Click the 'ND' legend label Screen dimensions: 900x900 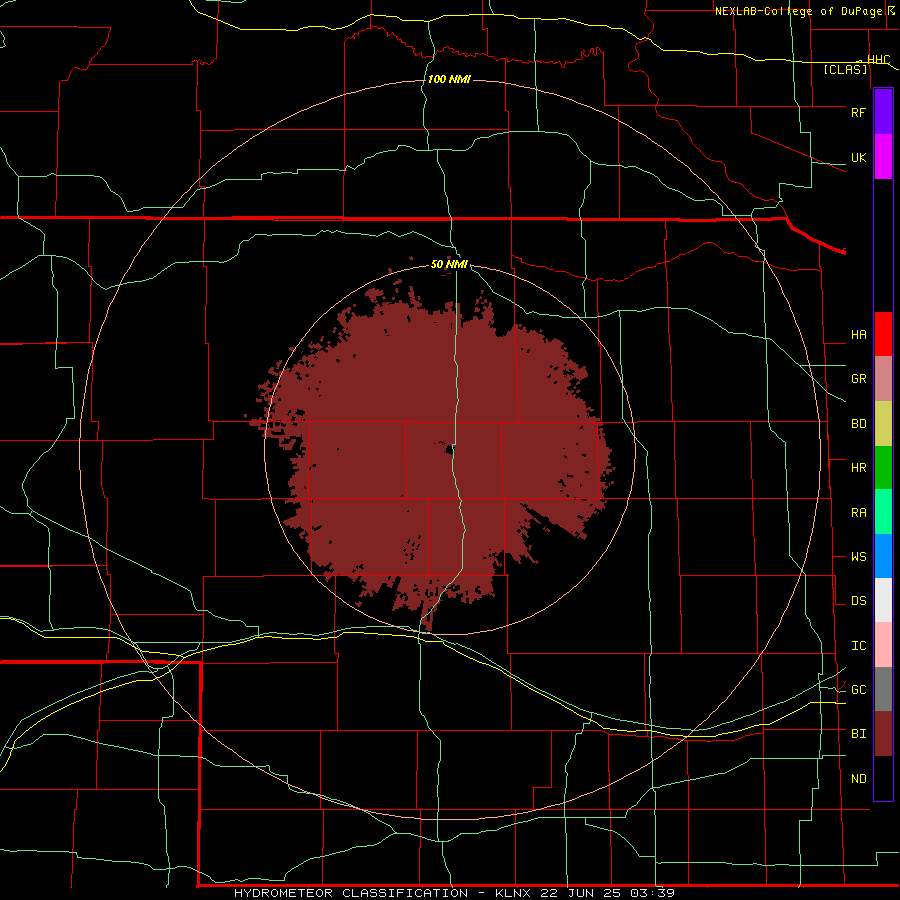858,779
